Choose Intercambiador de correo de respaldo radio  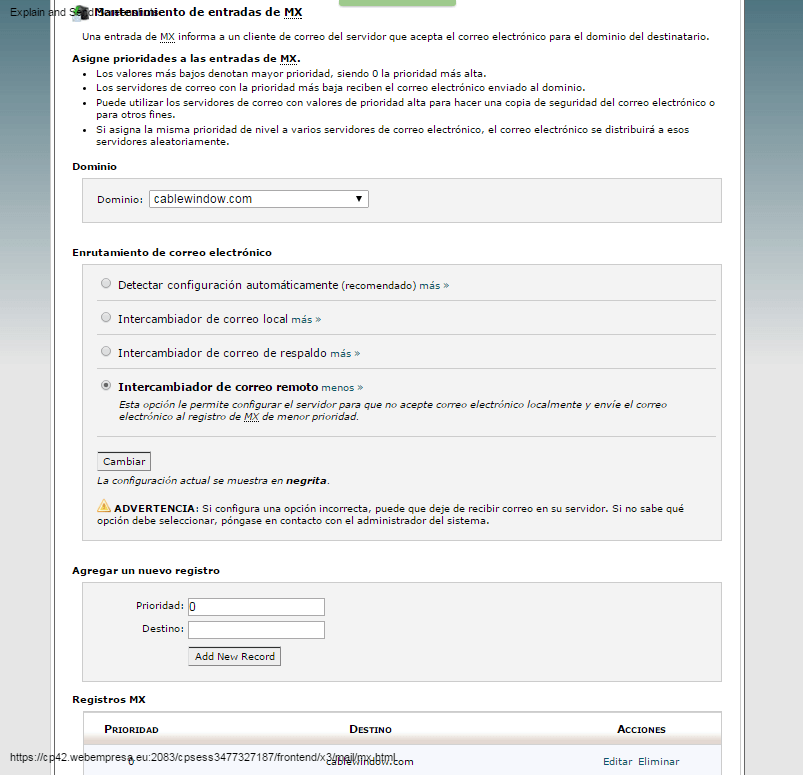coord(106,351)
